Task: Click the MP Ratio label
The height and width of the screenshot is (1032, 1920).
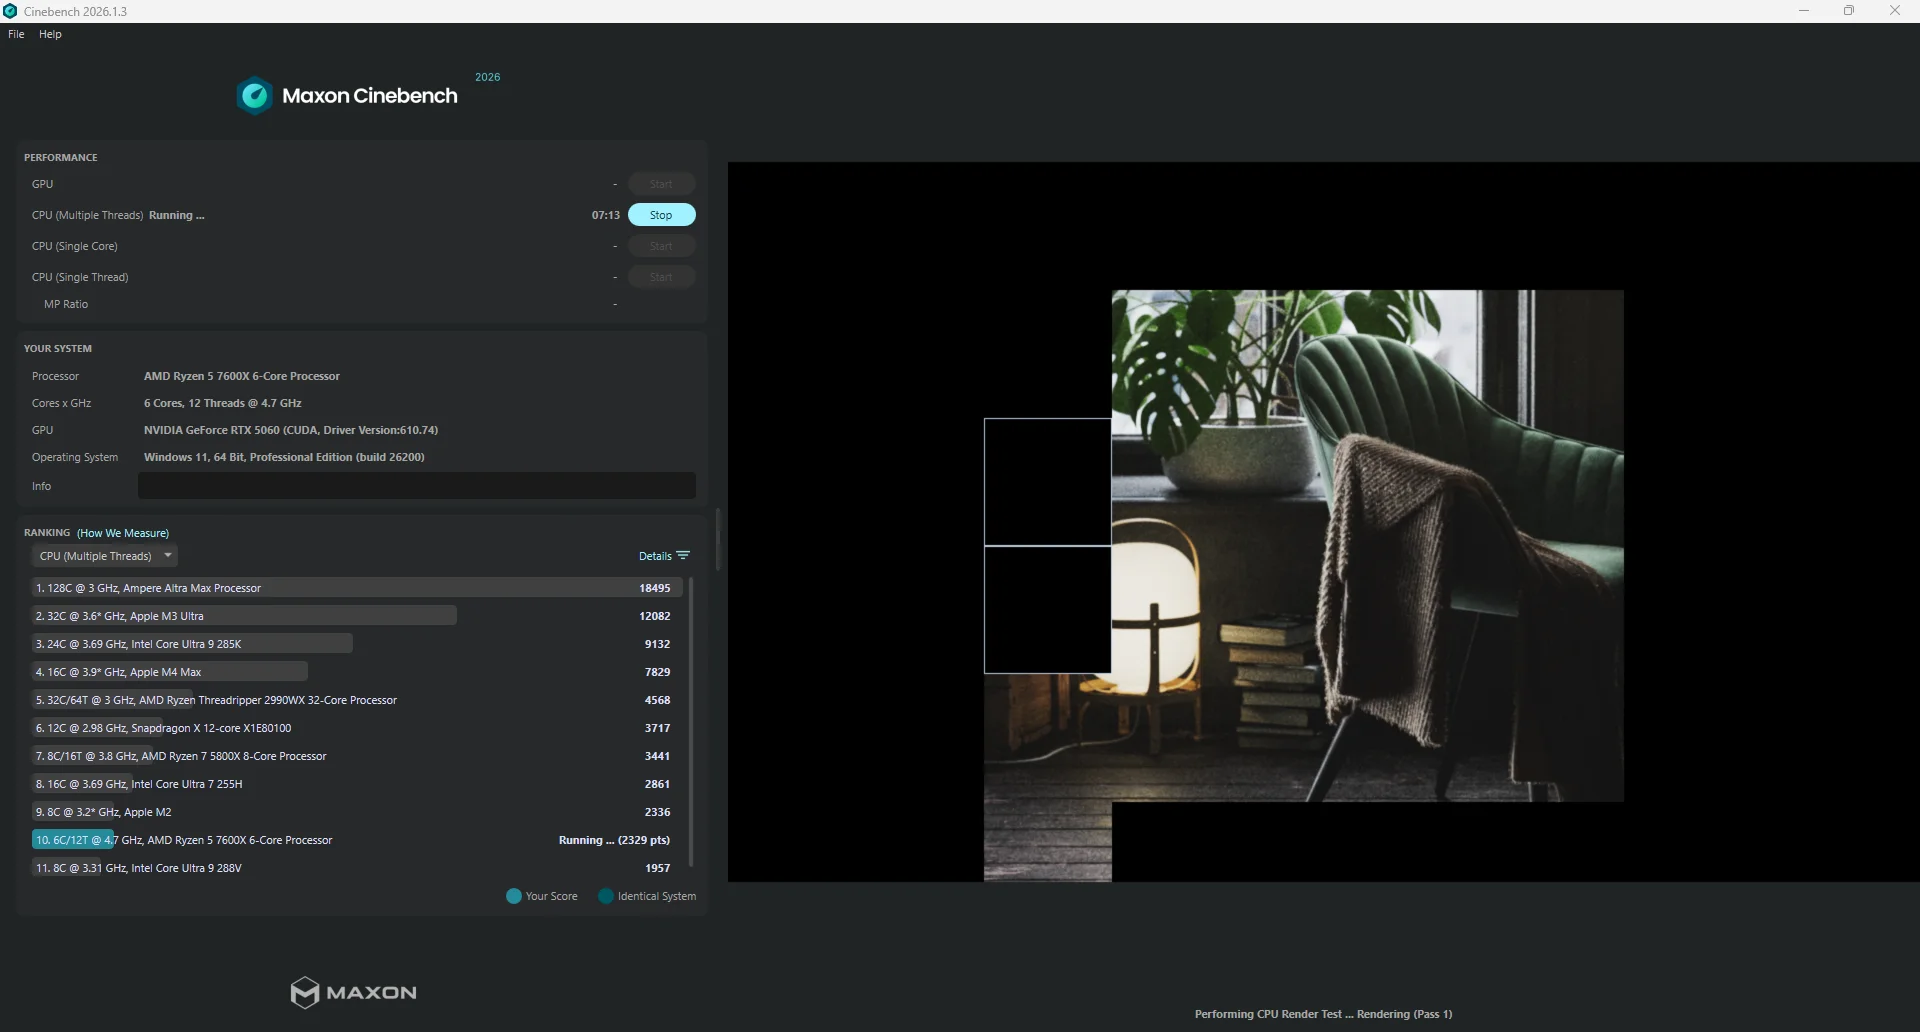Action: [66, 304]
